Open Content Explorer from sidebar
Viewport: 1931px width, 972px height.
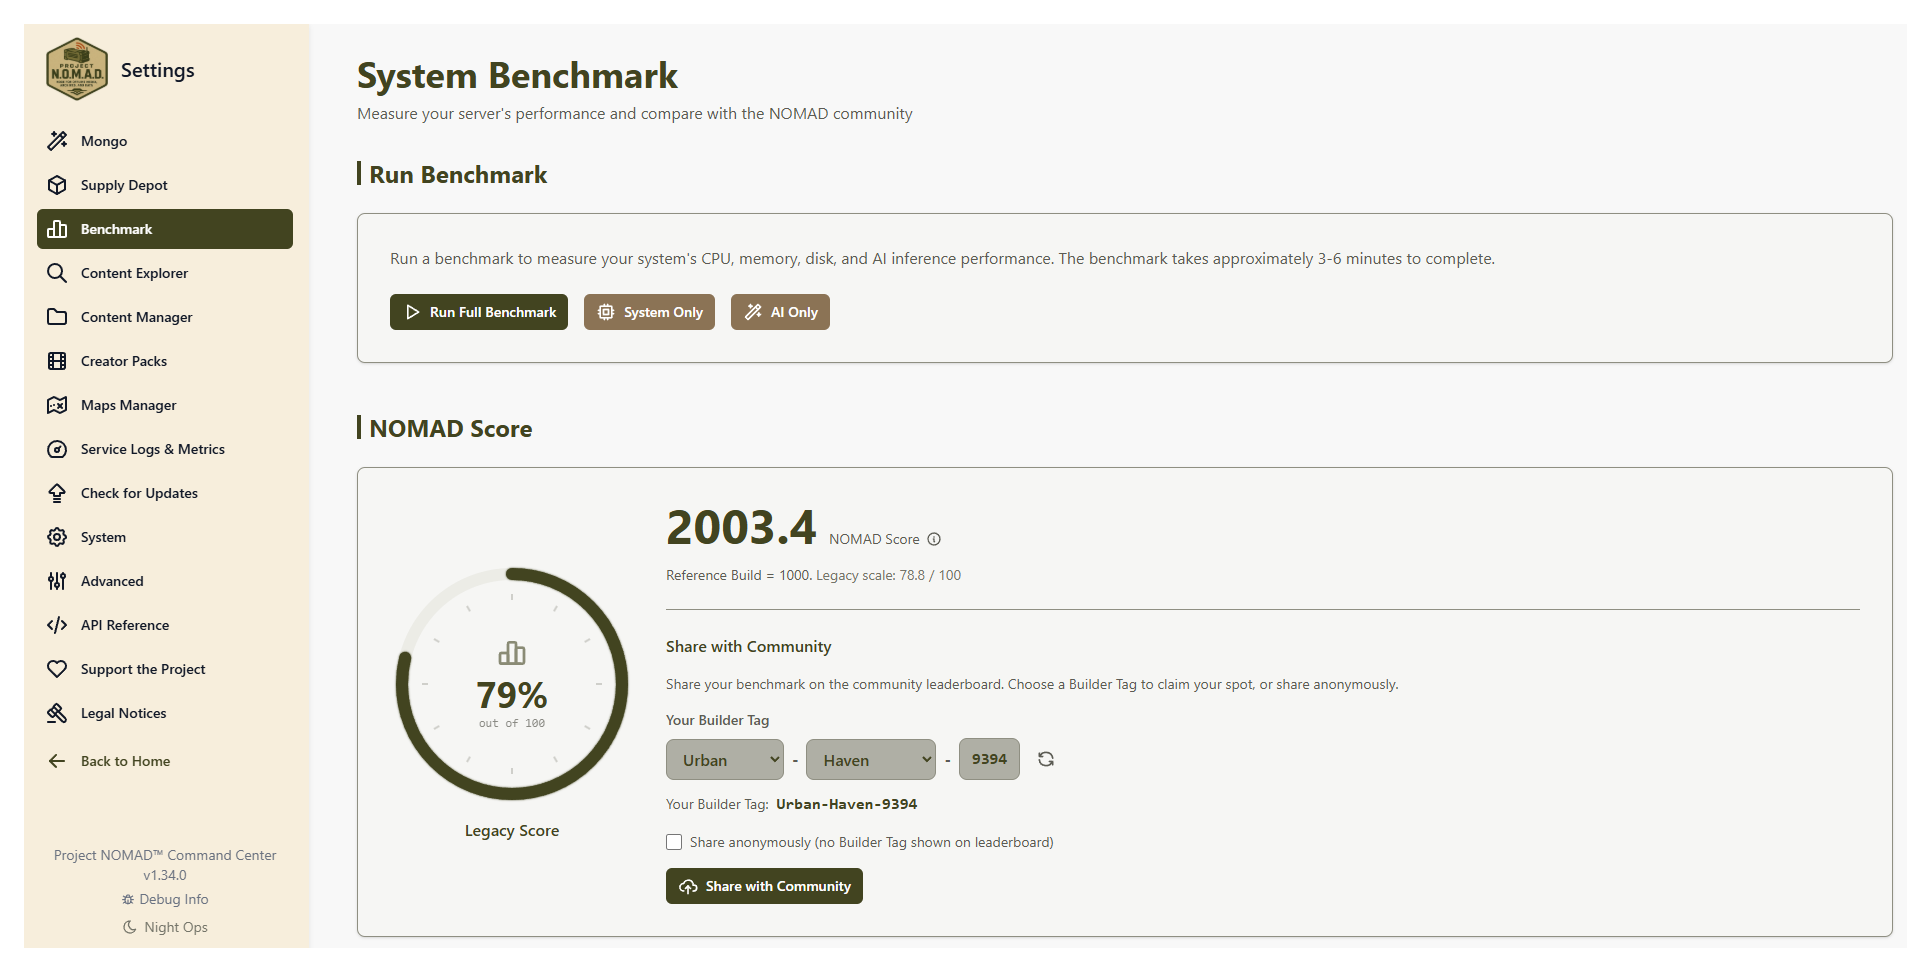pyautogui.click(x=165, y=273)
